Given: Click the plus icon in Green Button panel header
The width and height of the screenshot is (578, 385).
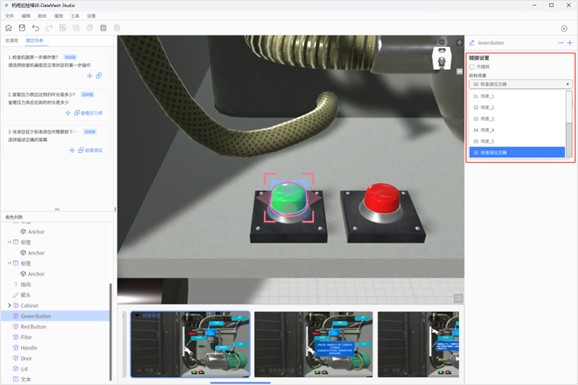Looking at the screenshot, I should click(570, 43).
